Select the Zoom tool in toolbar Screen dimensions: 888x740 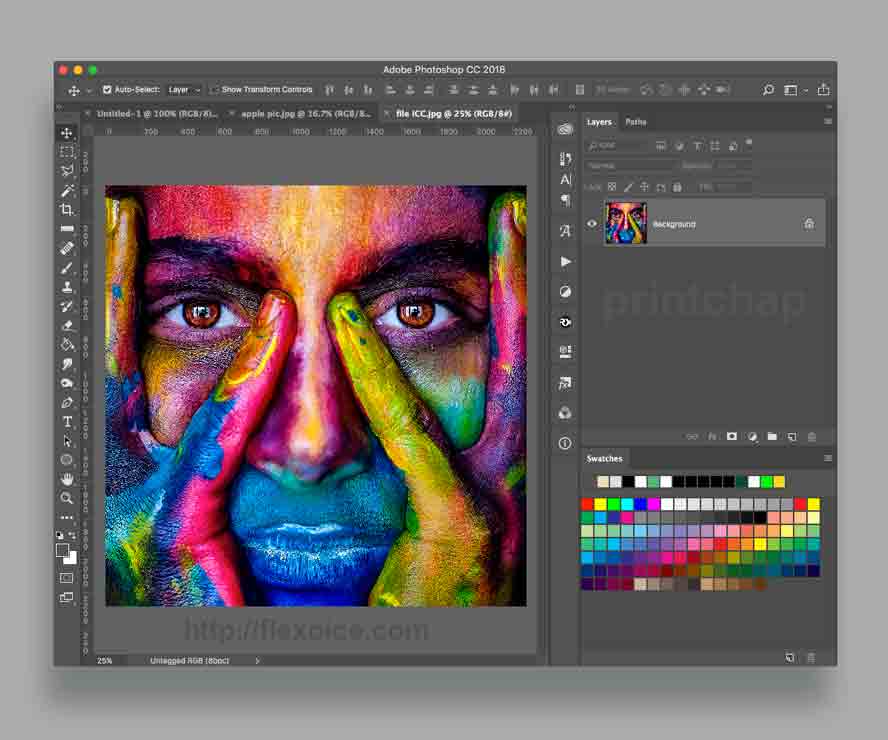click(x=67, y=497)
